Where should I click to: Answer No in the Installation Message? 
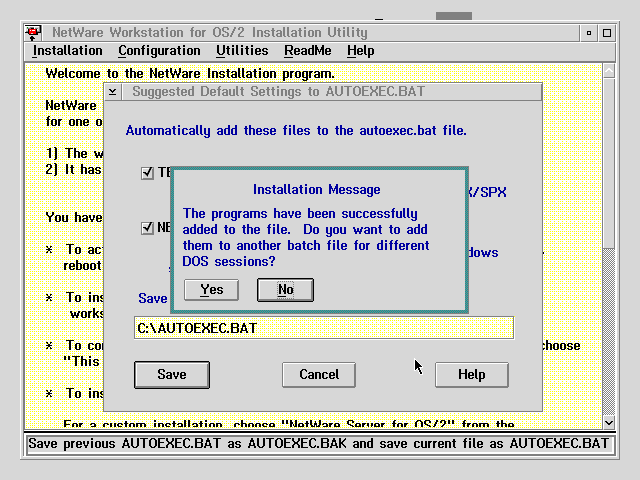(x=285, y=290)
